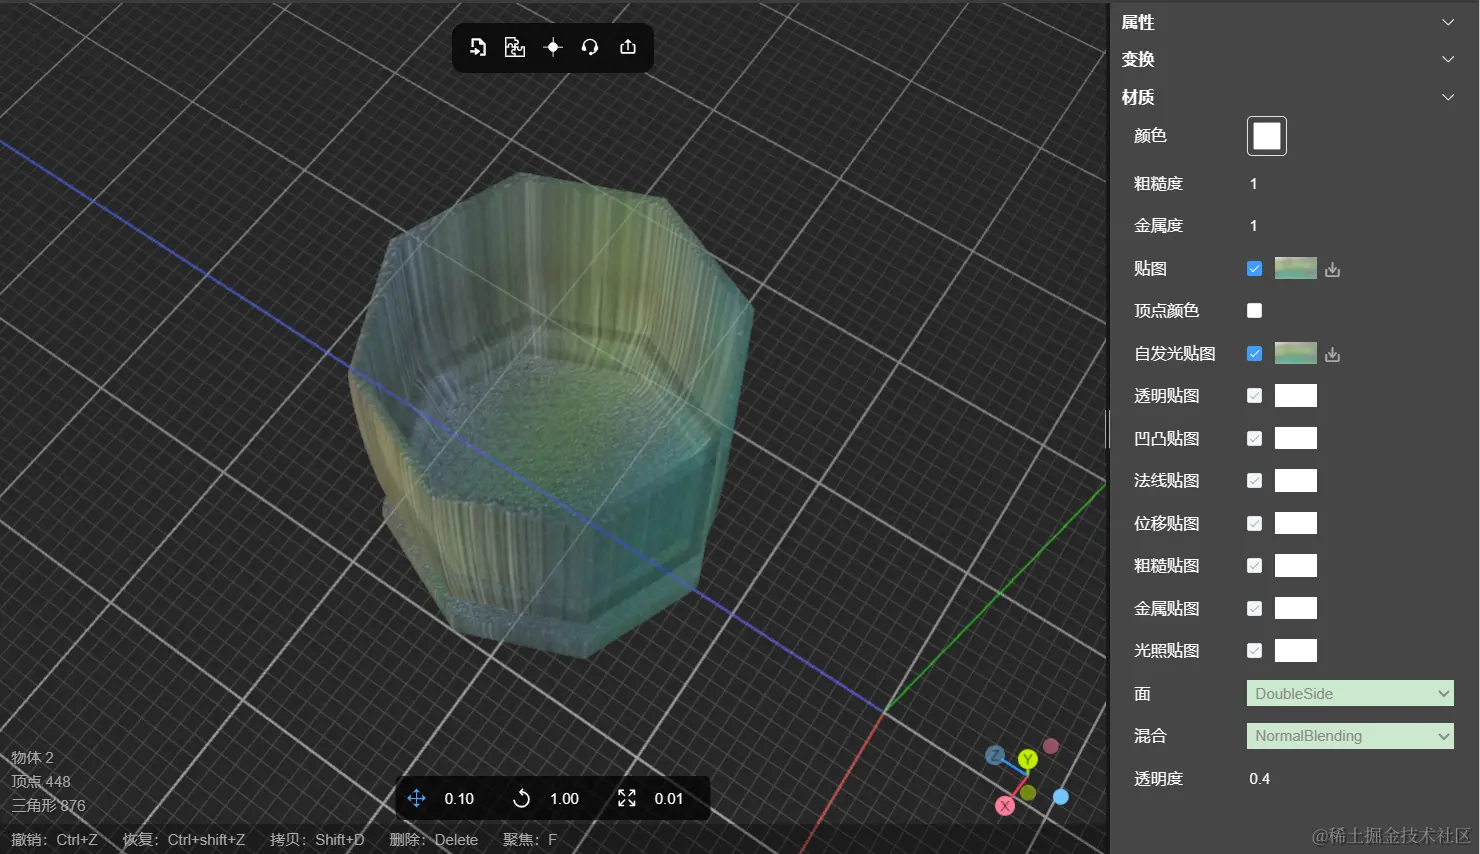The image size is (1480, 854).
Task: Select the rotate snap icon
Action: click(x=521, y=798)
